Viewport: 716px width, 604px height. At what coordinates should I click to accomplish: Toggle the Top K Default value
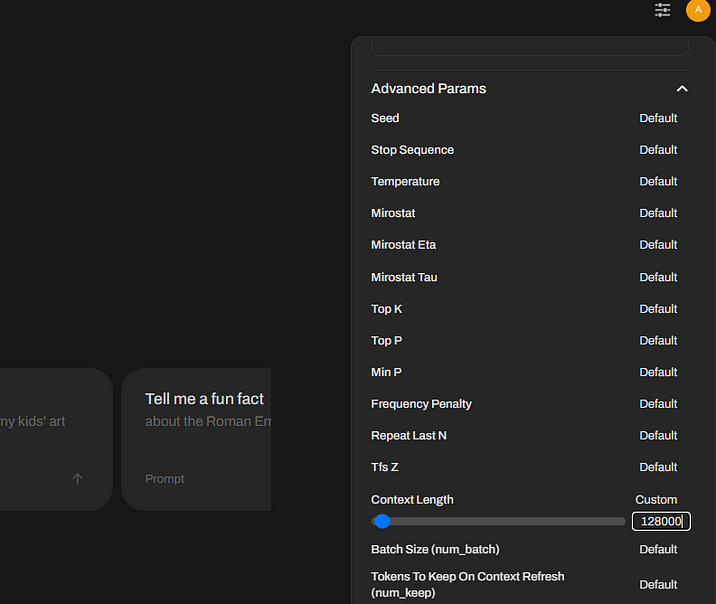(x=658, y=309)
